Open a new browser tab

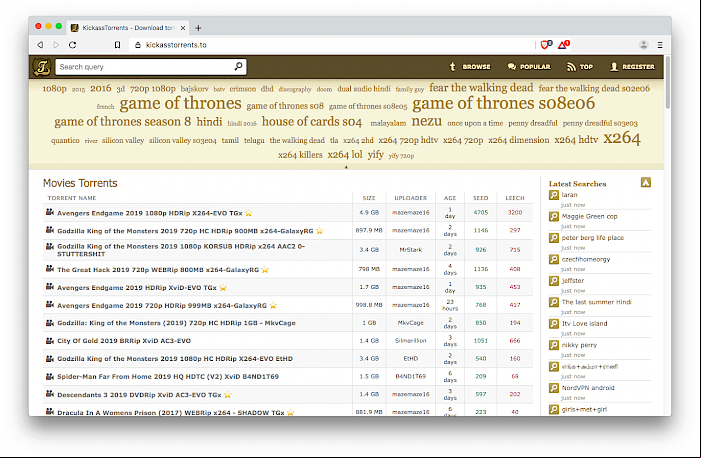(x=198, y=28)
